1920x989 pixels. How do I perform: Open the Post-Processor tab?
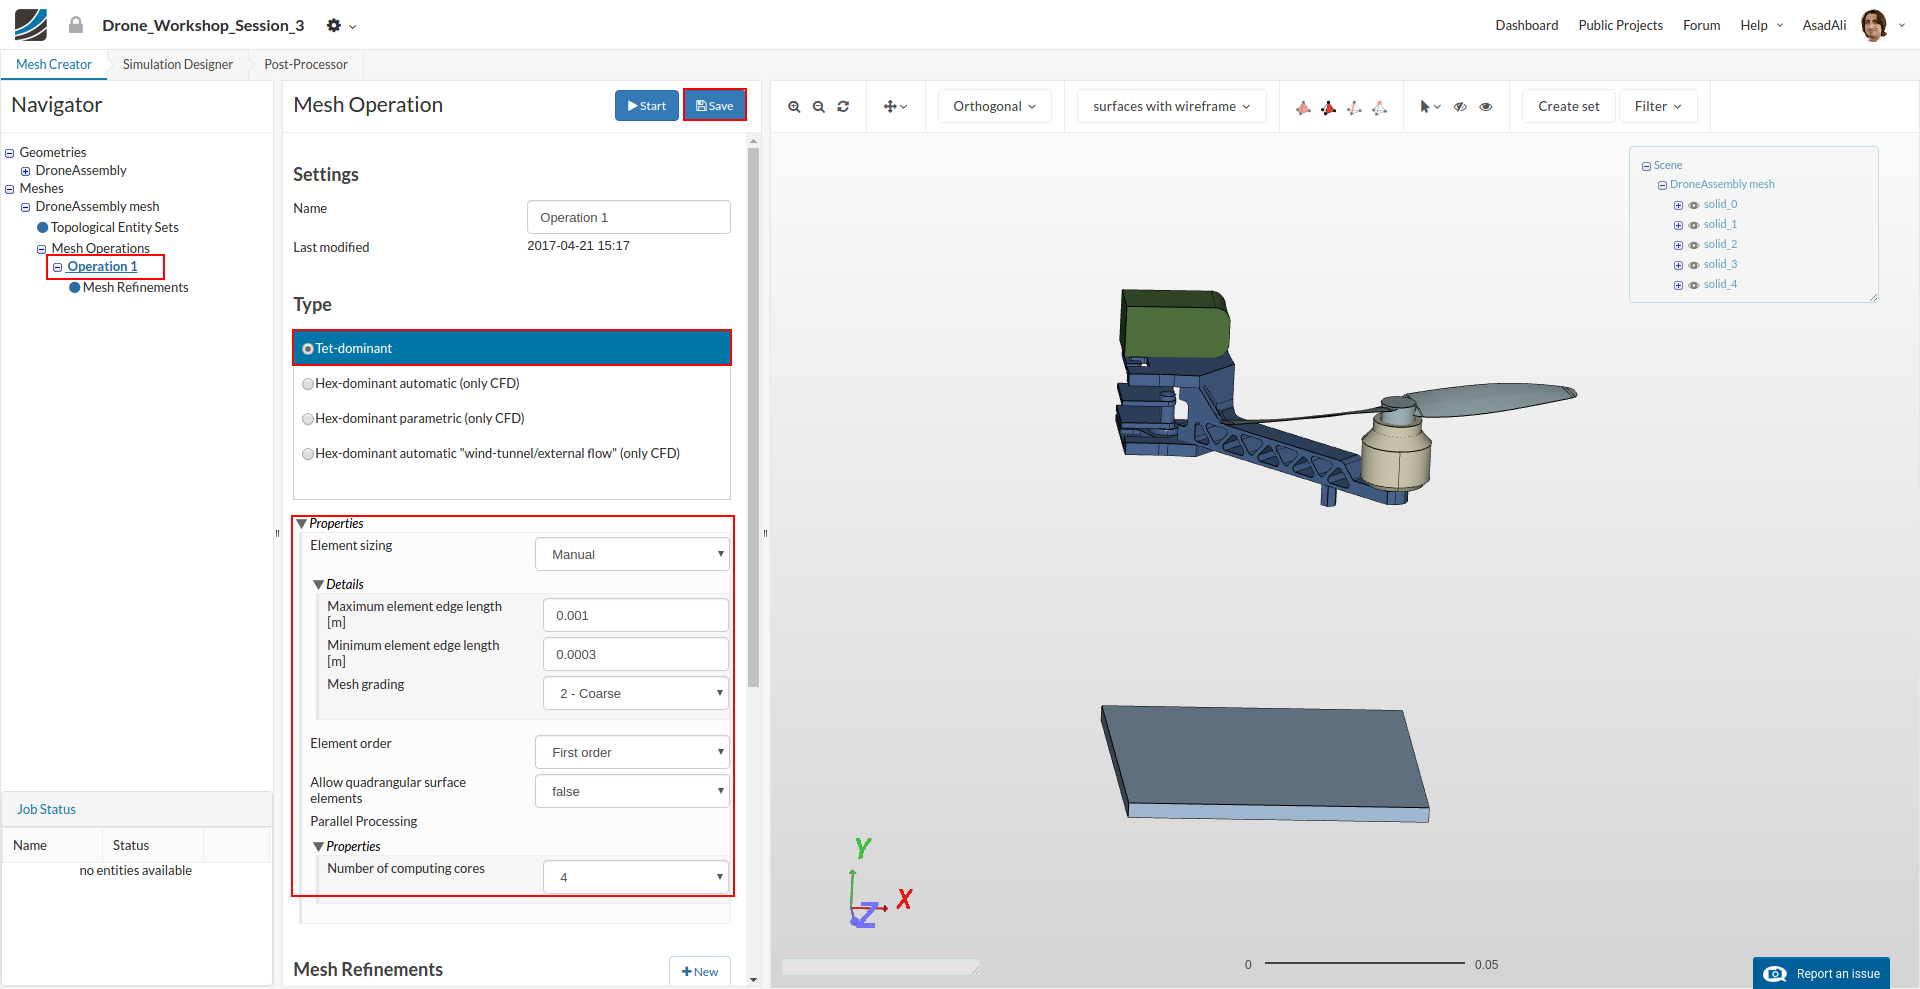[306, 65]
